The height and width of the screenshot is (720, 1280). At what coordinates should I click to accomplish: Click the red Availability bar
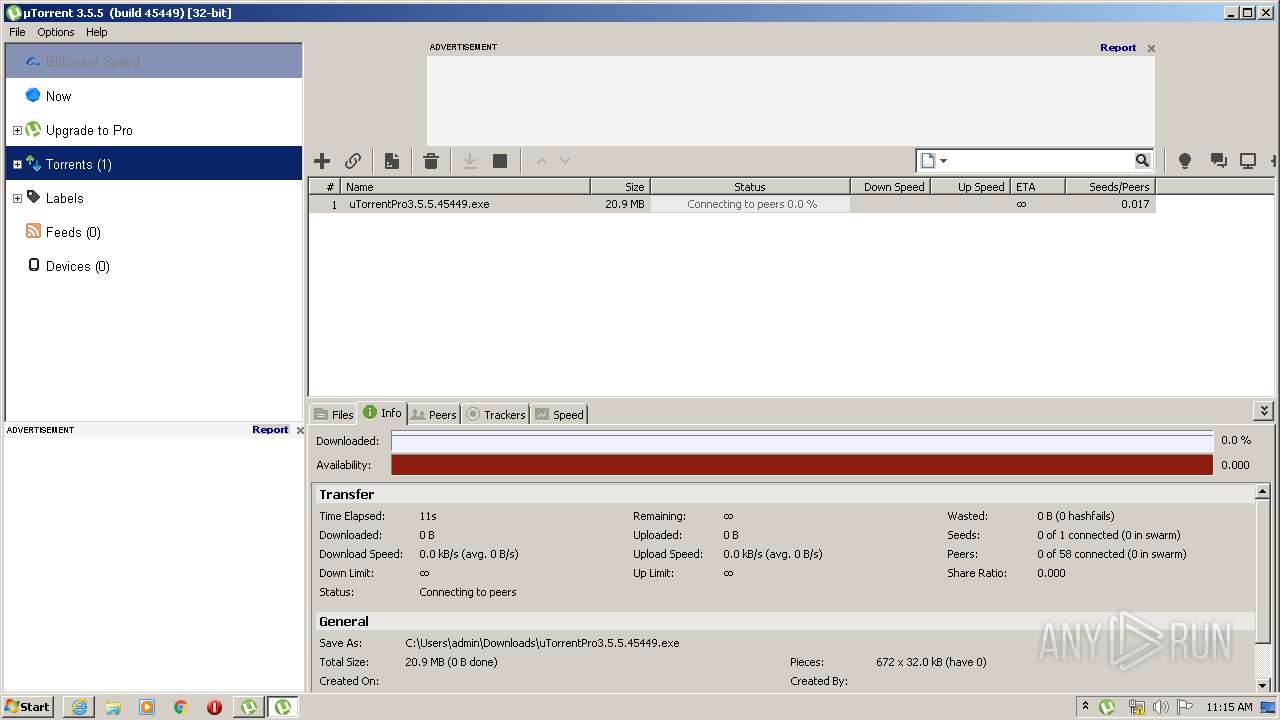pyautogui.click(x=802, y=465)
